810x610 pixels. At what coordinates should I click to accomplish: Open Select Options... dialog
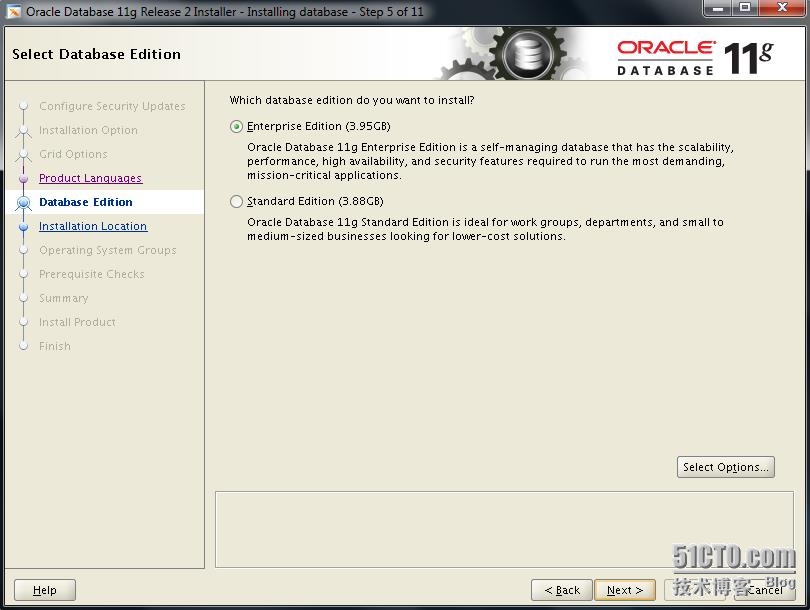tap(725, 467)
